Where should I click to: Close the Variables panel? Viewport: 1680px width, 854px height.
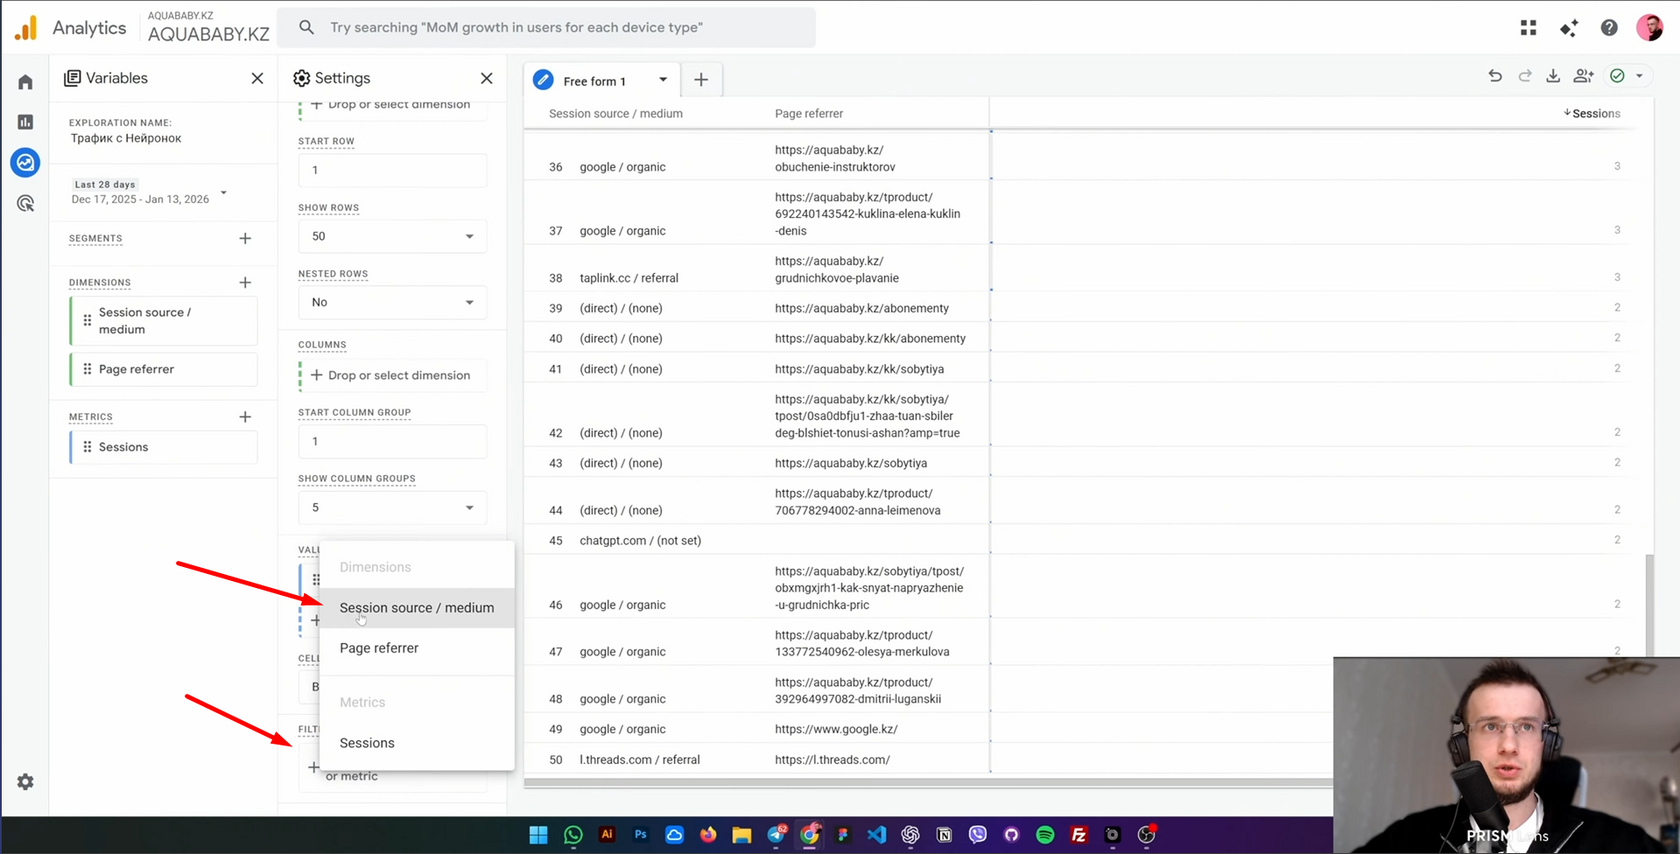257,78
